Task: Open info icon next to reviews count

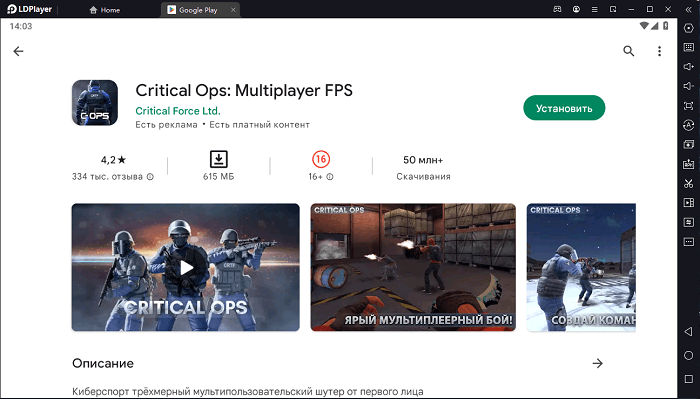Action: pos(150,177)
